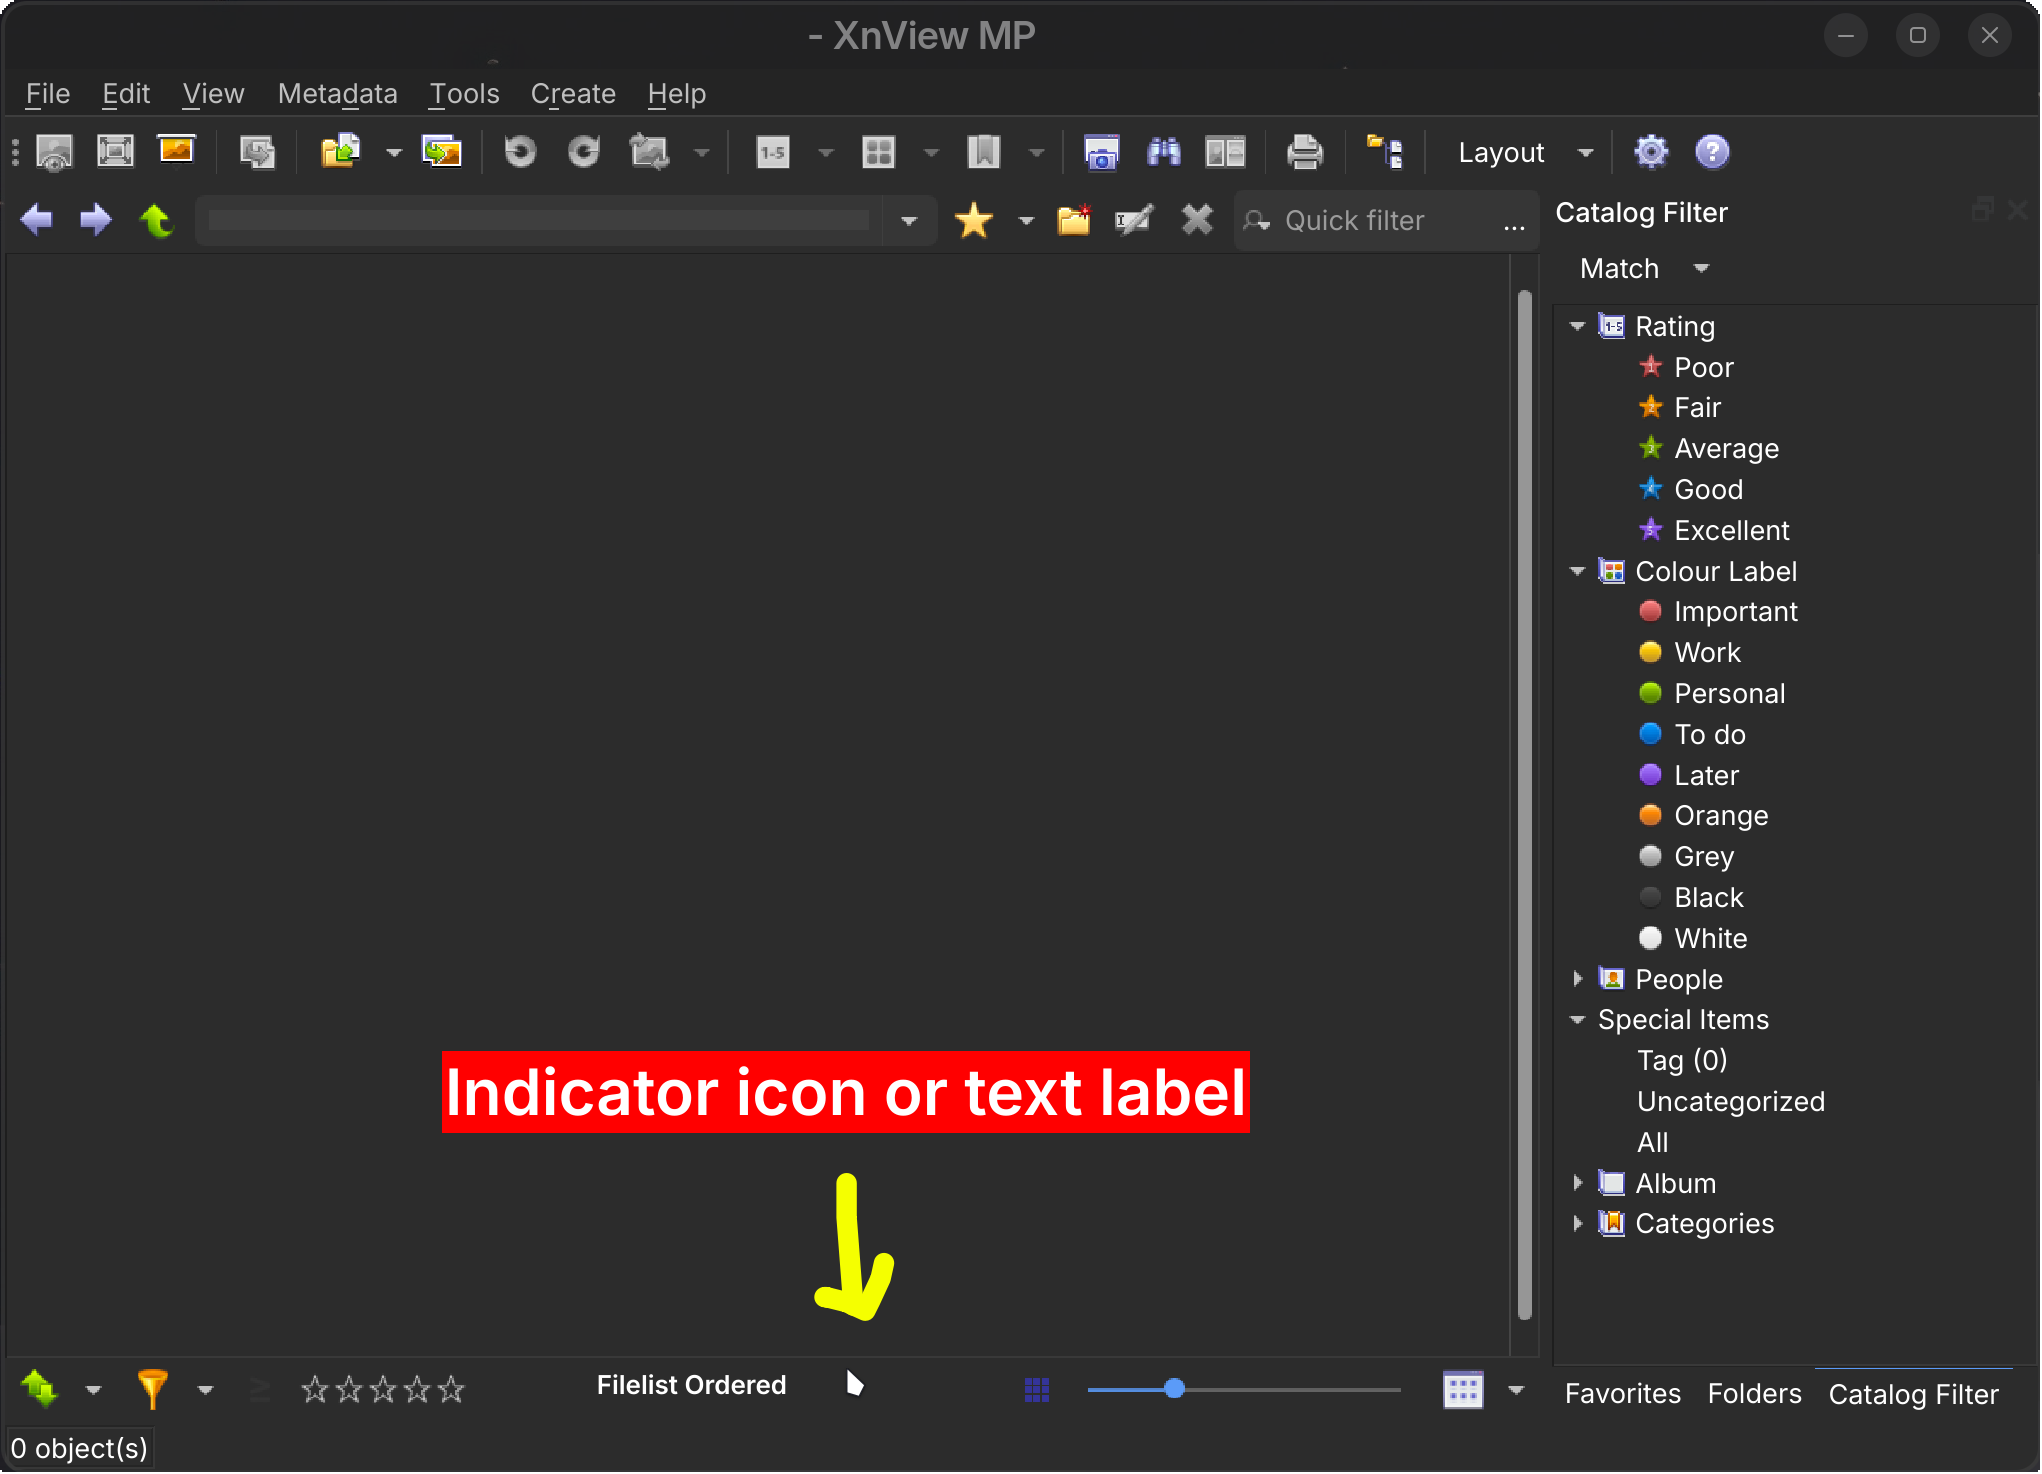Click the Browser view icon in the toolbar
Image resolution: width=2042 pixels, height=1474 pixels.
pyautogui.click(x=55, y=152)
